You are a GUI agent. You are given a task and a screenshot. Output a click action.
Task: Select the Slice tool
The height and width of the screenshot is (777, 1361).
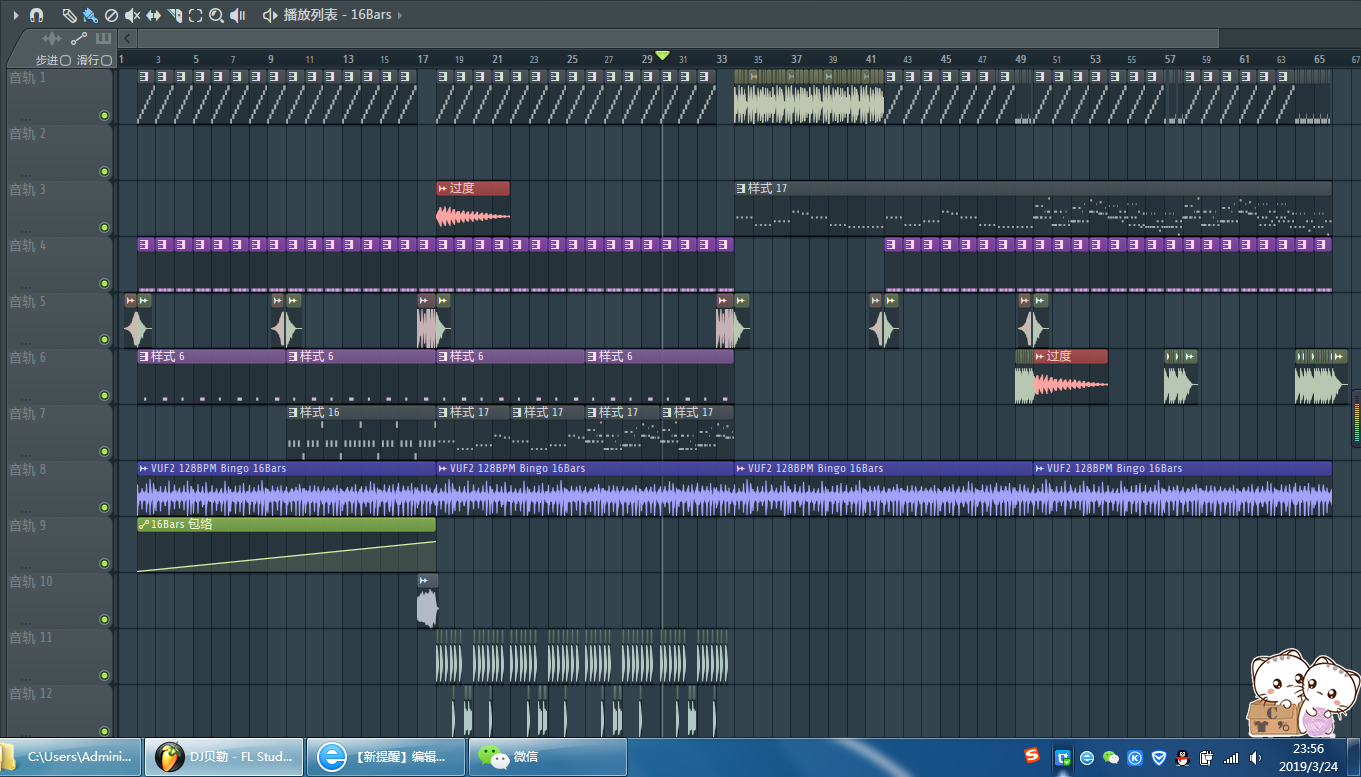[175, 15]
